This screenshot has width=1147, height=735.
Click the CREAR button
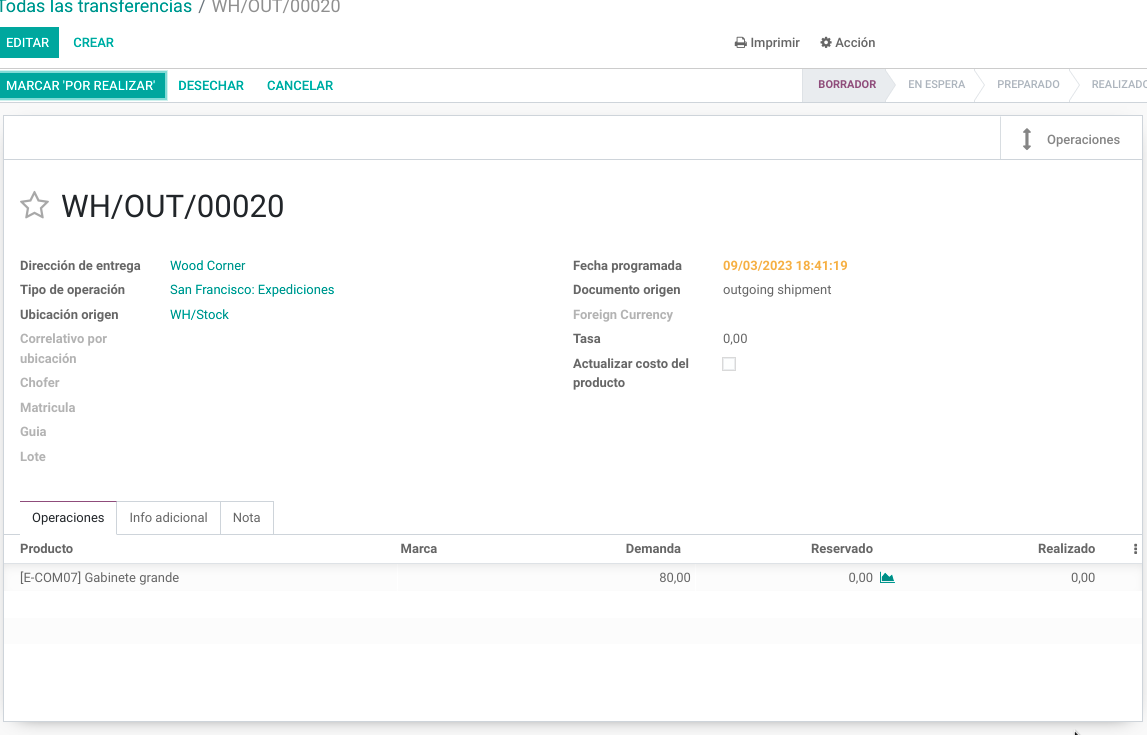tap(94, 42)
